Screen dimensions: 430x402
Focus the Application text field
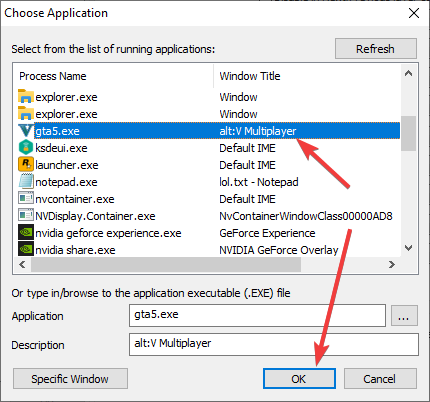click(x=257, y=315)
